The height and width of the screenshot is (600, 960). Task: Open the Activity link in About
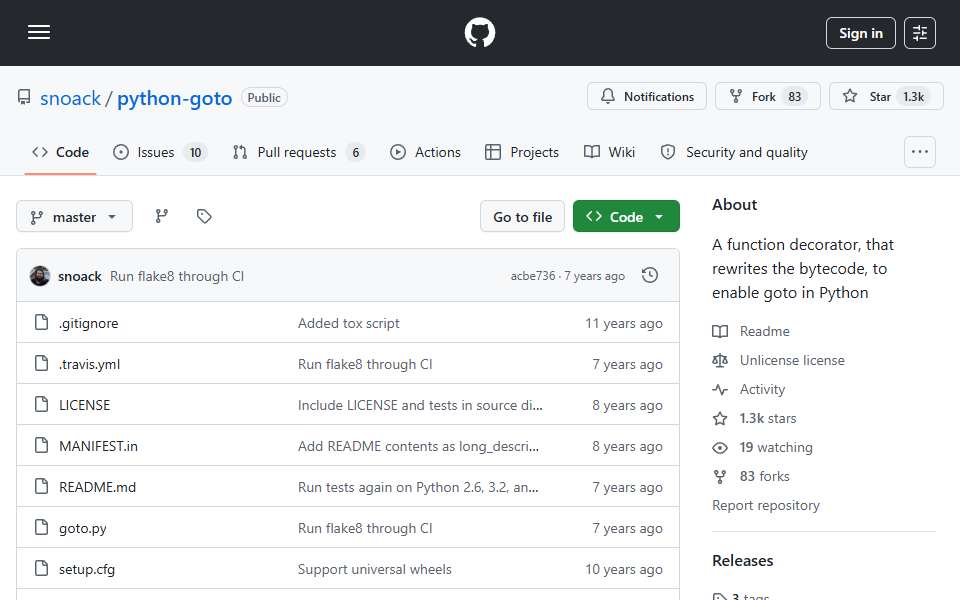pos(762,389)
